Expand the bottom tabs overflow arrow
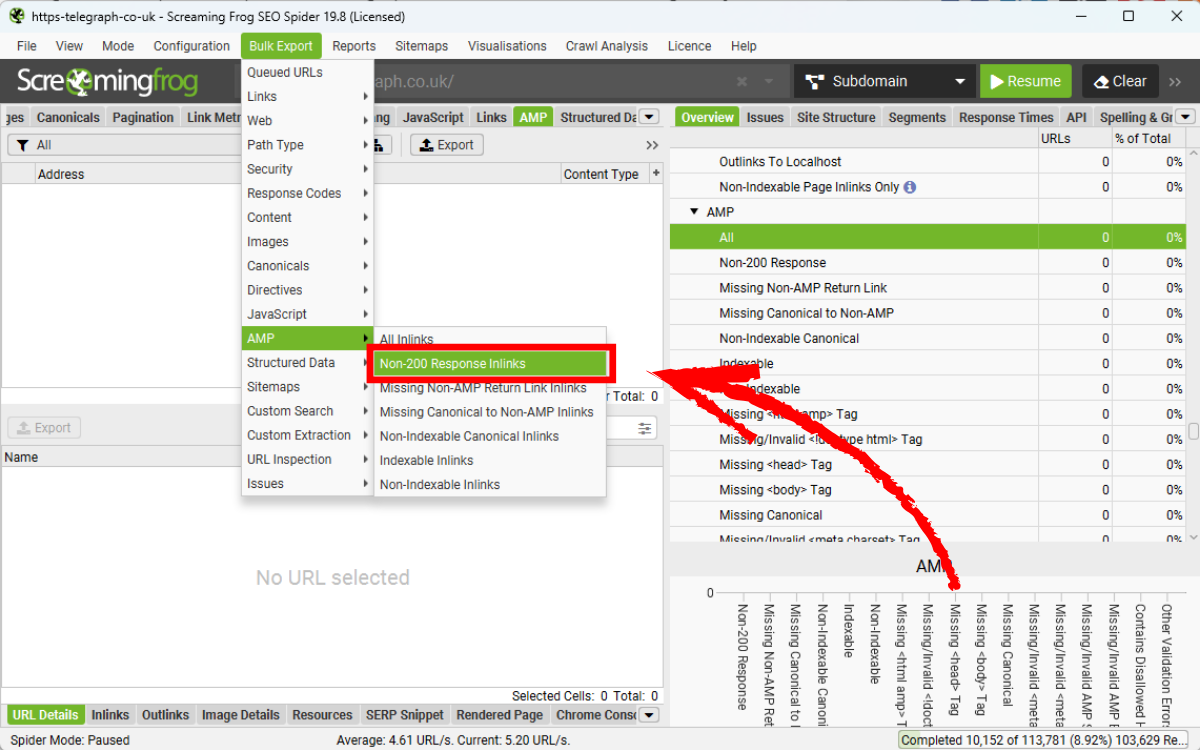The width and height of the screenshot is (1200, 750). [x=649, y=715]
